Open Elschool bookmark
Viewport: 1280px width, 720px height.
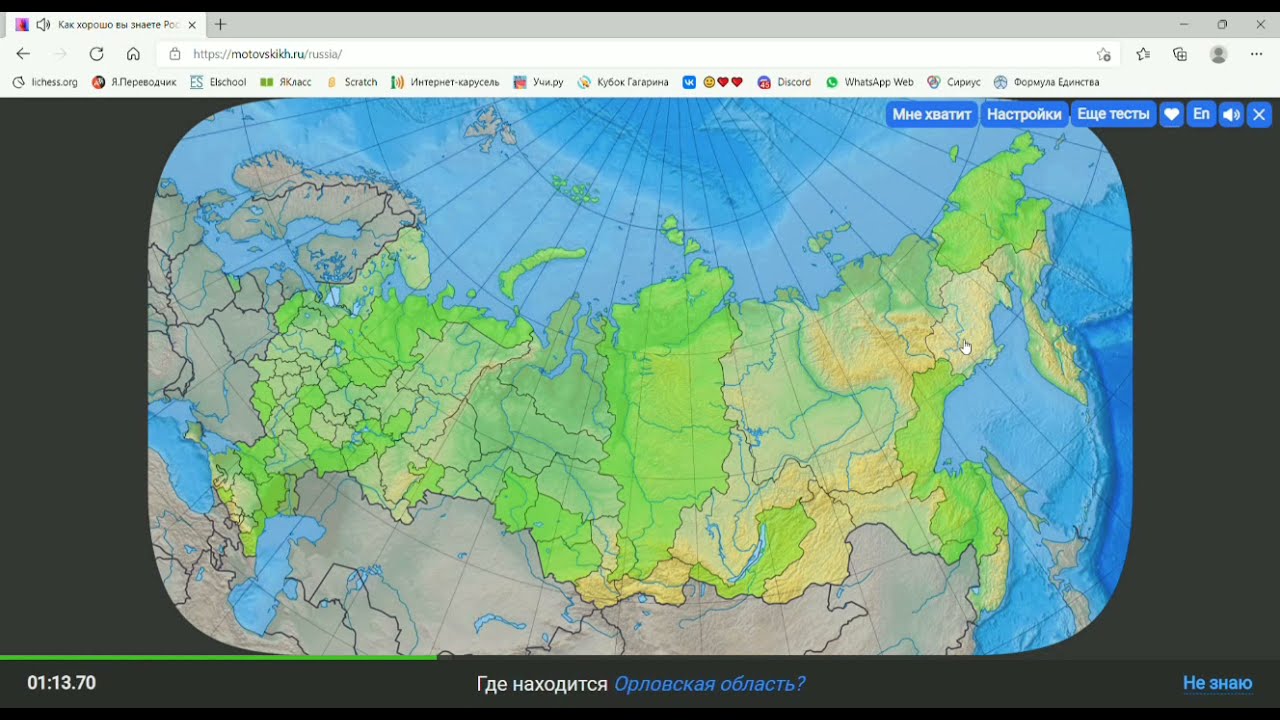[218, 82]
